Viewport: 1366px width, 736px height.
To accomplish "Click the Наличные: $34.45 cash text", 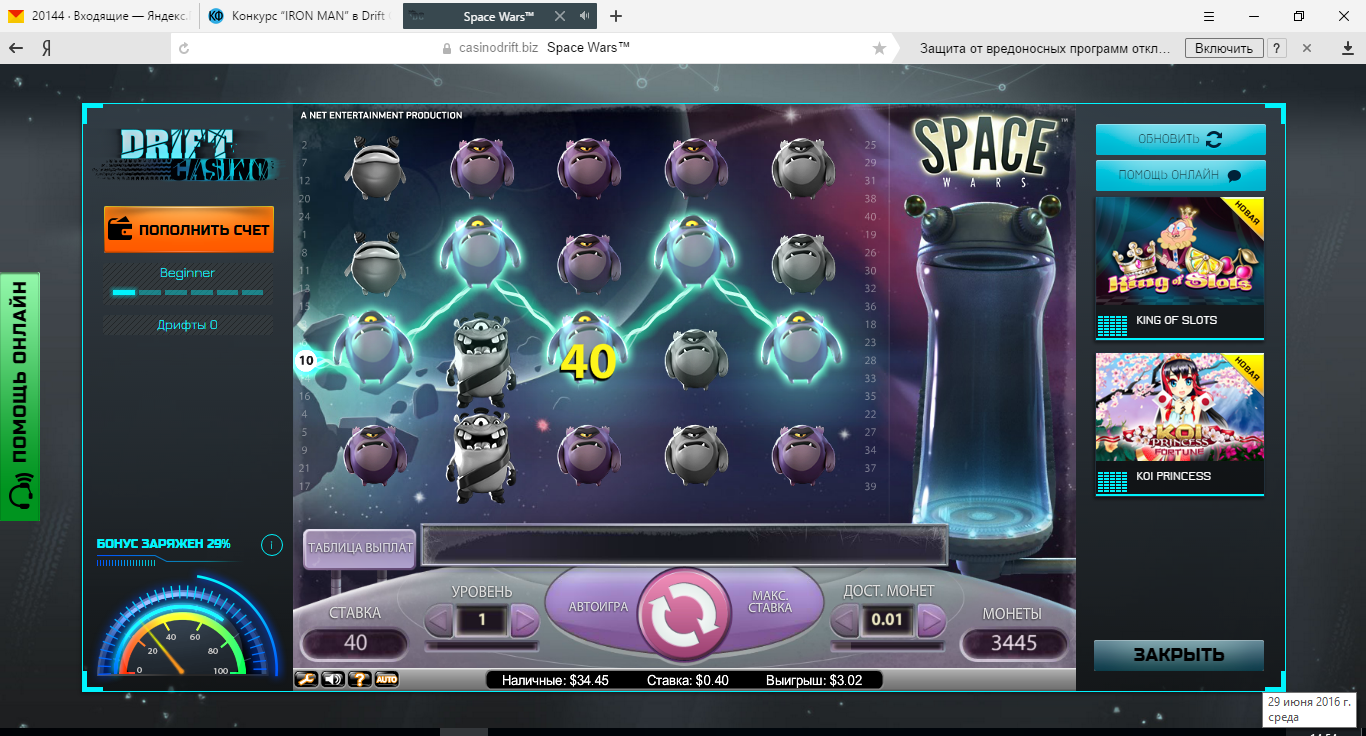I will click(555, 680).
